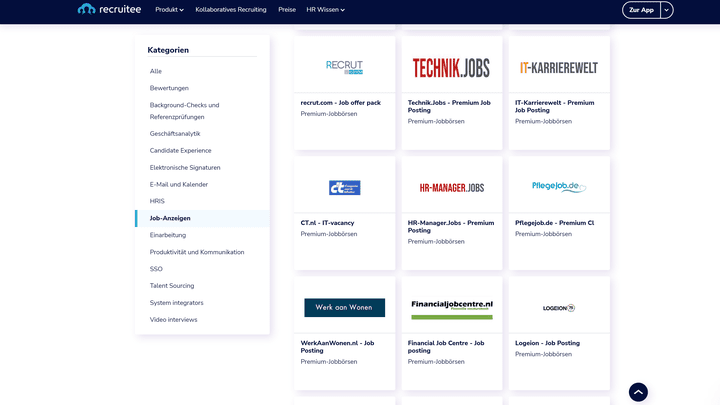
Task: Select the Bewertungen category
Action: point(169,88)
